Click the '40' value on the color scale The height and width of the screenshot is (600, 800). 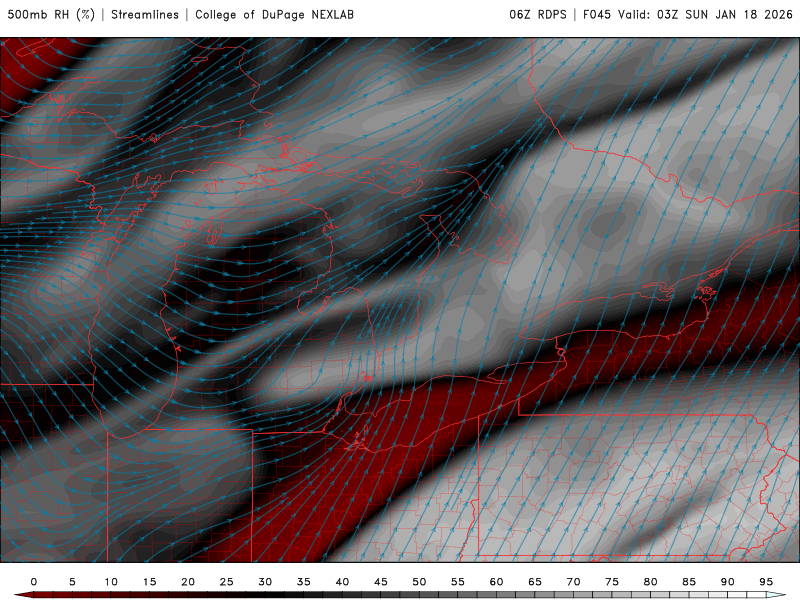(x=342, y=582)
